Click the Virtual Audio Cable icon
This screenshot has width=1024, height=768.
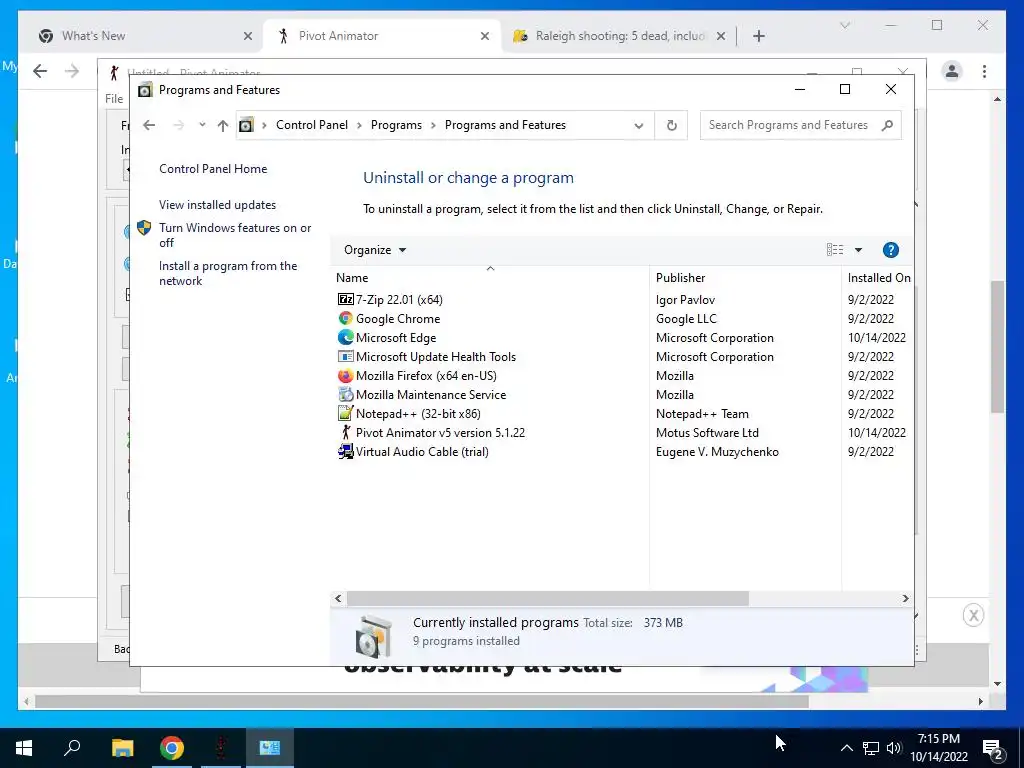coord(345,451)
